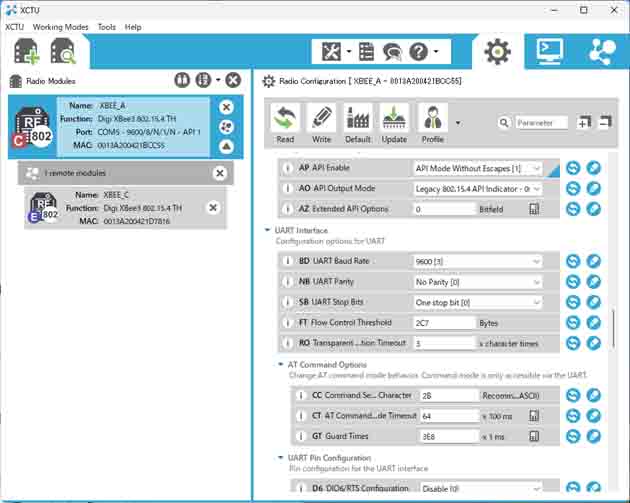Remove all radio modules with X icon
Image resolution: width=630 pixels, height=503 pixels.
tap(233, 80)
